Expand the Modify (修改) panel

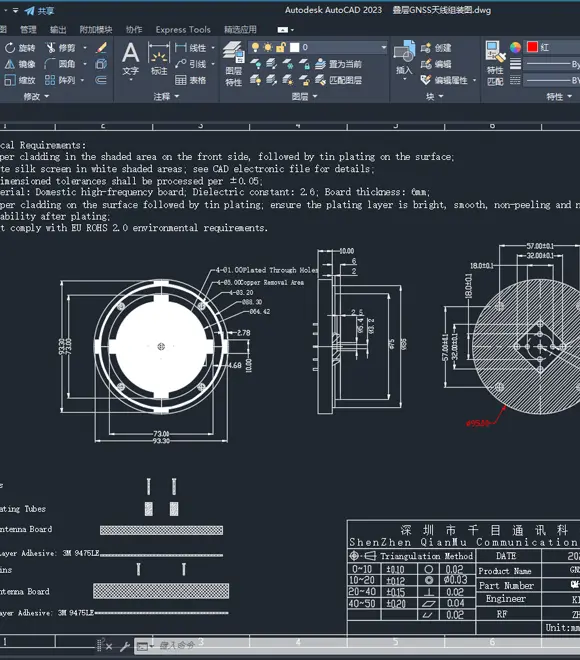coord(36,96)
